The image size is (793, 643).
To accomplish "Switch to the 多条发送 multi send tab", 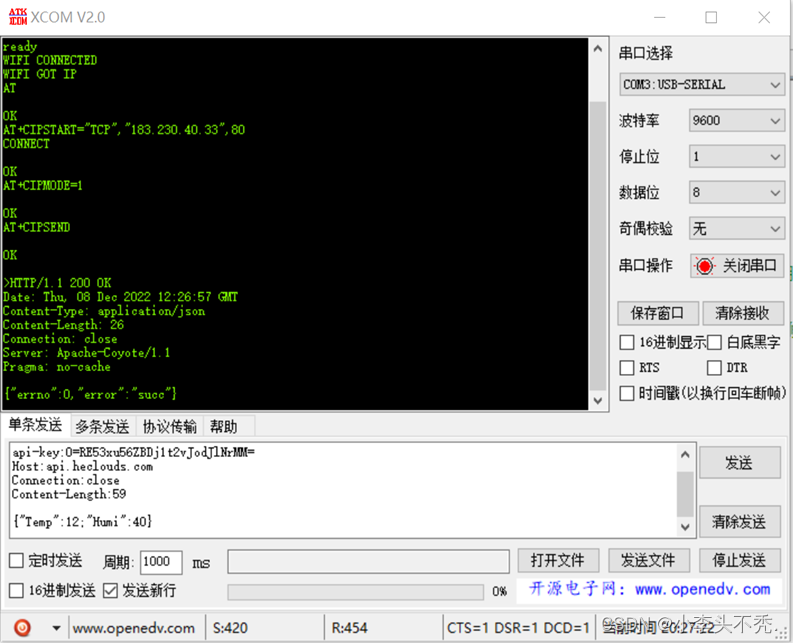I will point(103,426).
